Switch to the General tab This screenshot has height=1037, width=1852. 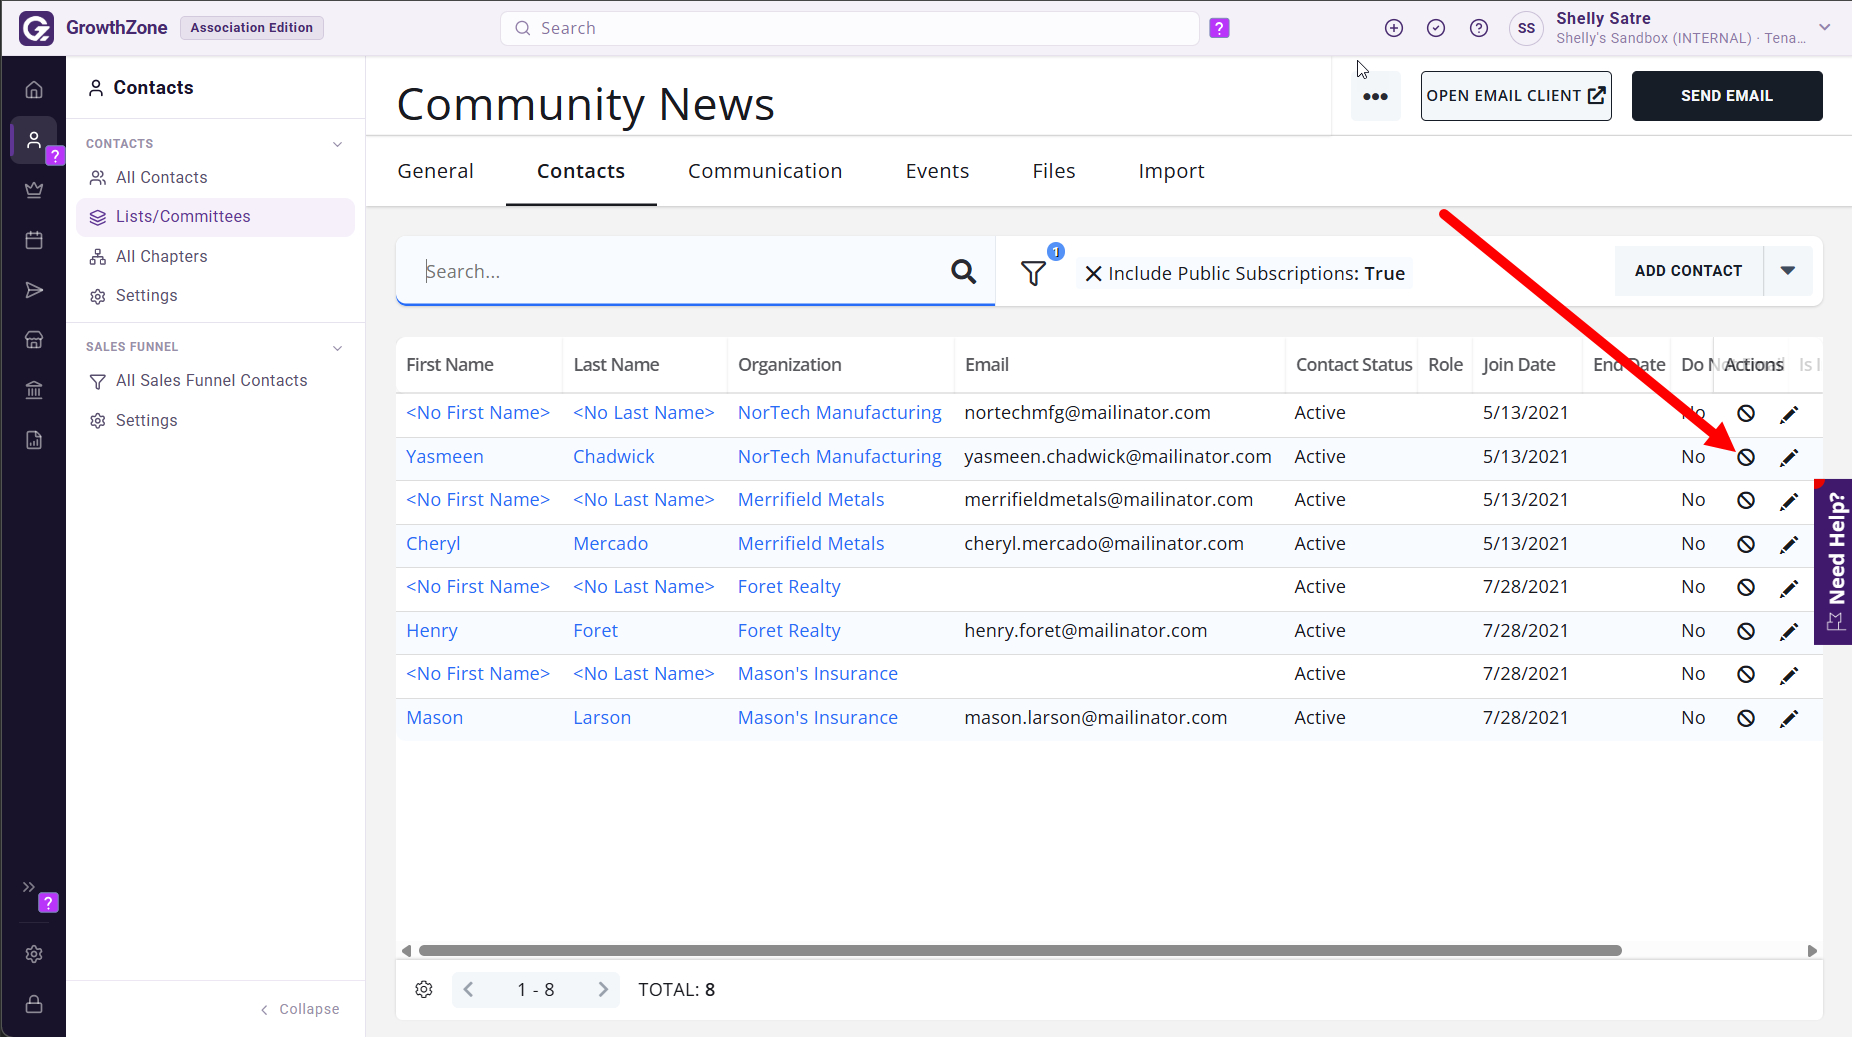[x=435, y=171]
